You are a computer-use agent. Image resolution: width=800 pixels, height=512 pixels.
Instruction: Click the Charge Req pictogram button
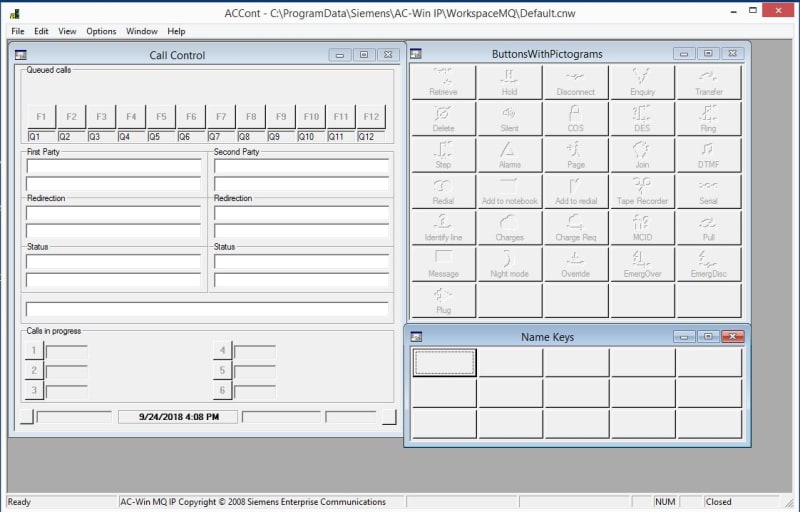click(576, 227)
